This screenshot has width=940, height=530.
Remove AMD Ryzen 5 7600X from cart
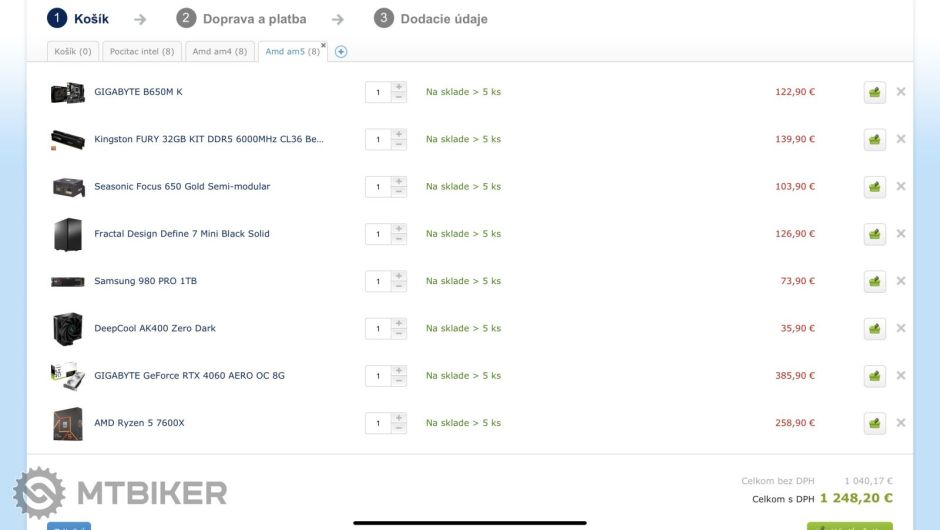pyautogui.click(x=901, y=423)
